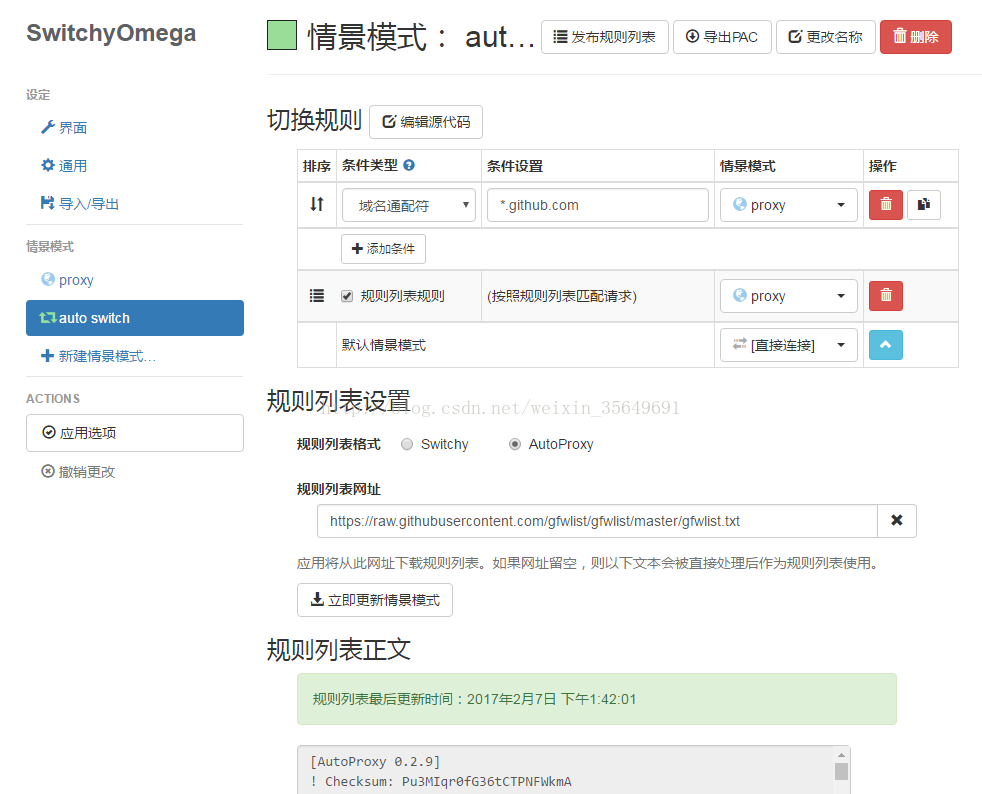
Task: Clear the rule list URL with X button
Action: 897,521
